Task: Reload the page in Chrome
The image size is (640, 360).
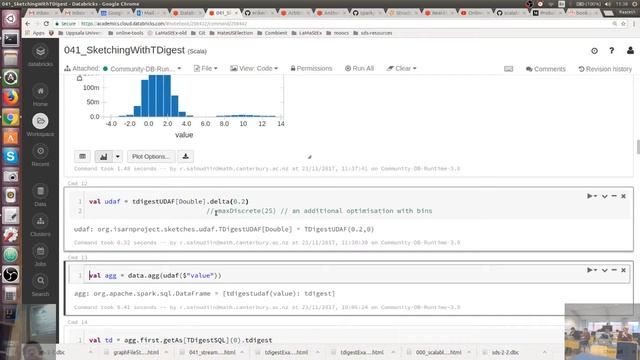Action: tap(46, 24)
